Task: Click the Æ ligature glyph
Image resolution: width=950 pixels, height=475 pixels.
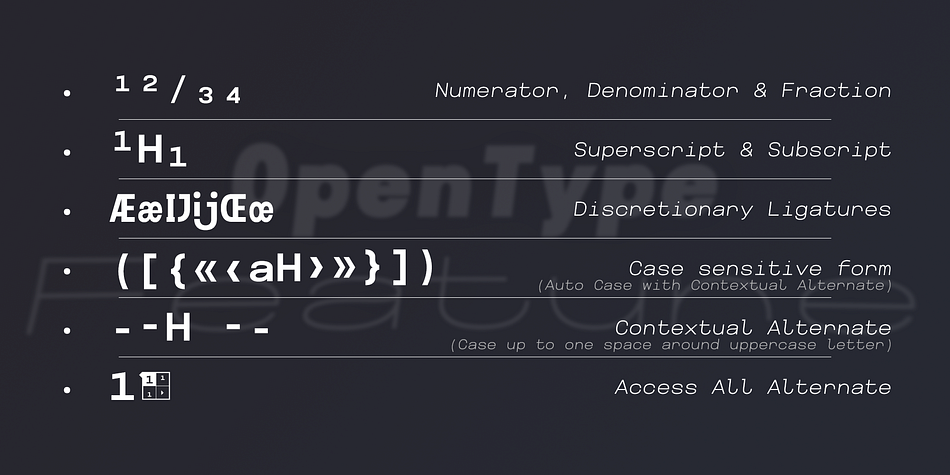Action: pos(123,210)
